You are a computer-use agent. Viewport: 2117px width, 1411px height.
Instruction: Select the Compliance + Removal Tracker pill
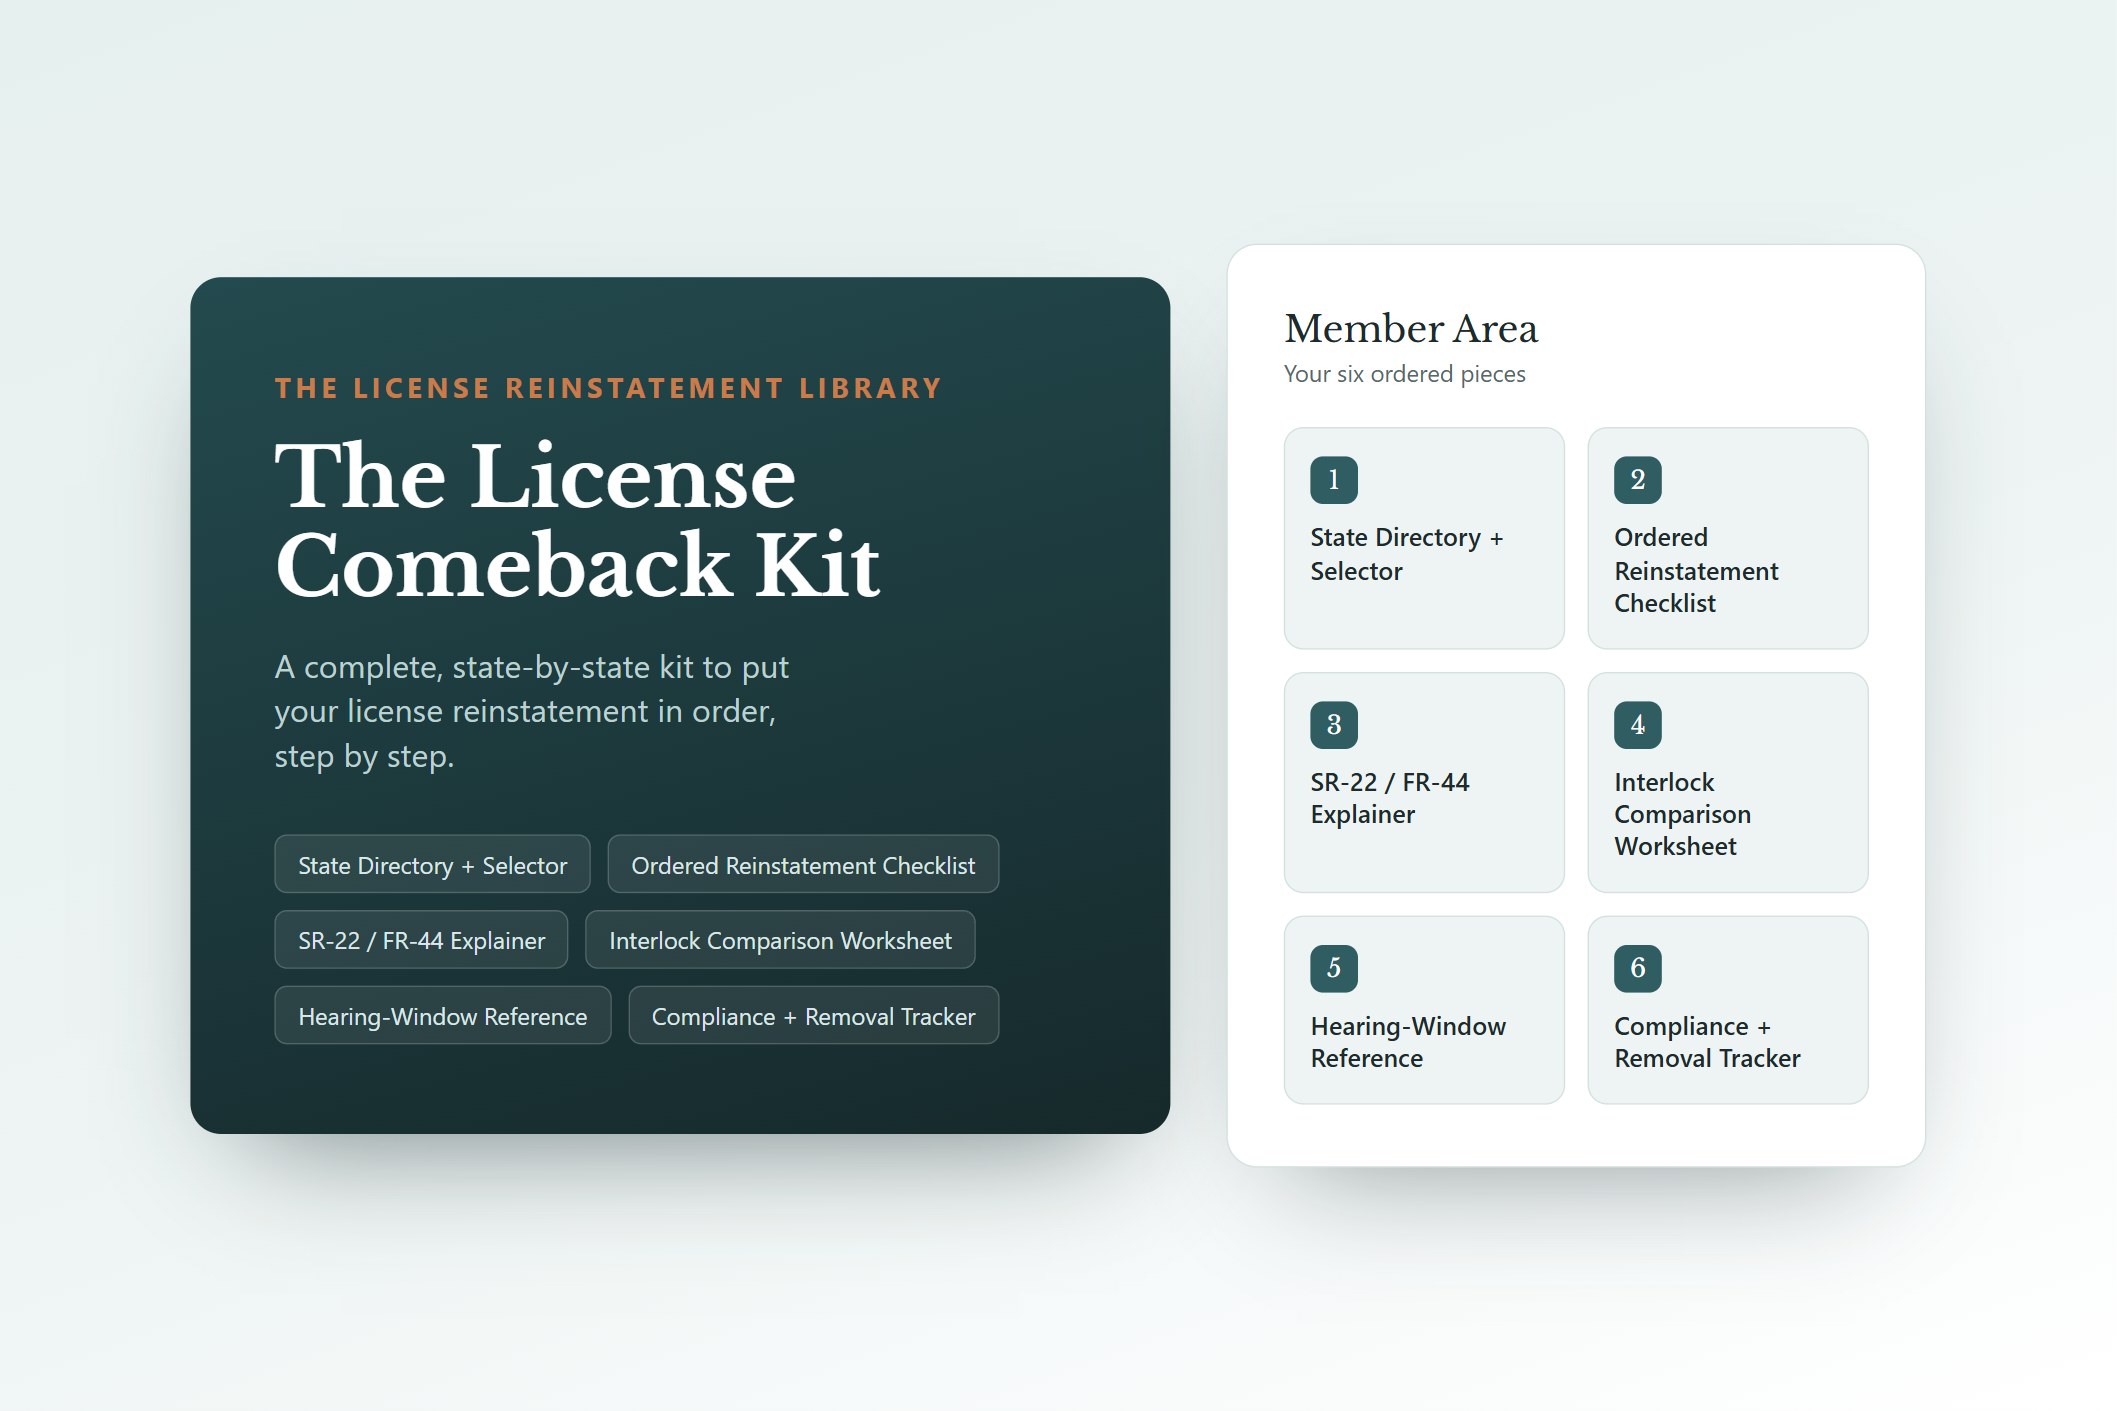click(x=813, y=1016)
